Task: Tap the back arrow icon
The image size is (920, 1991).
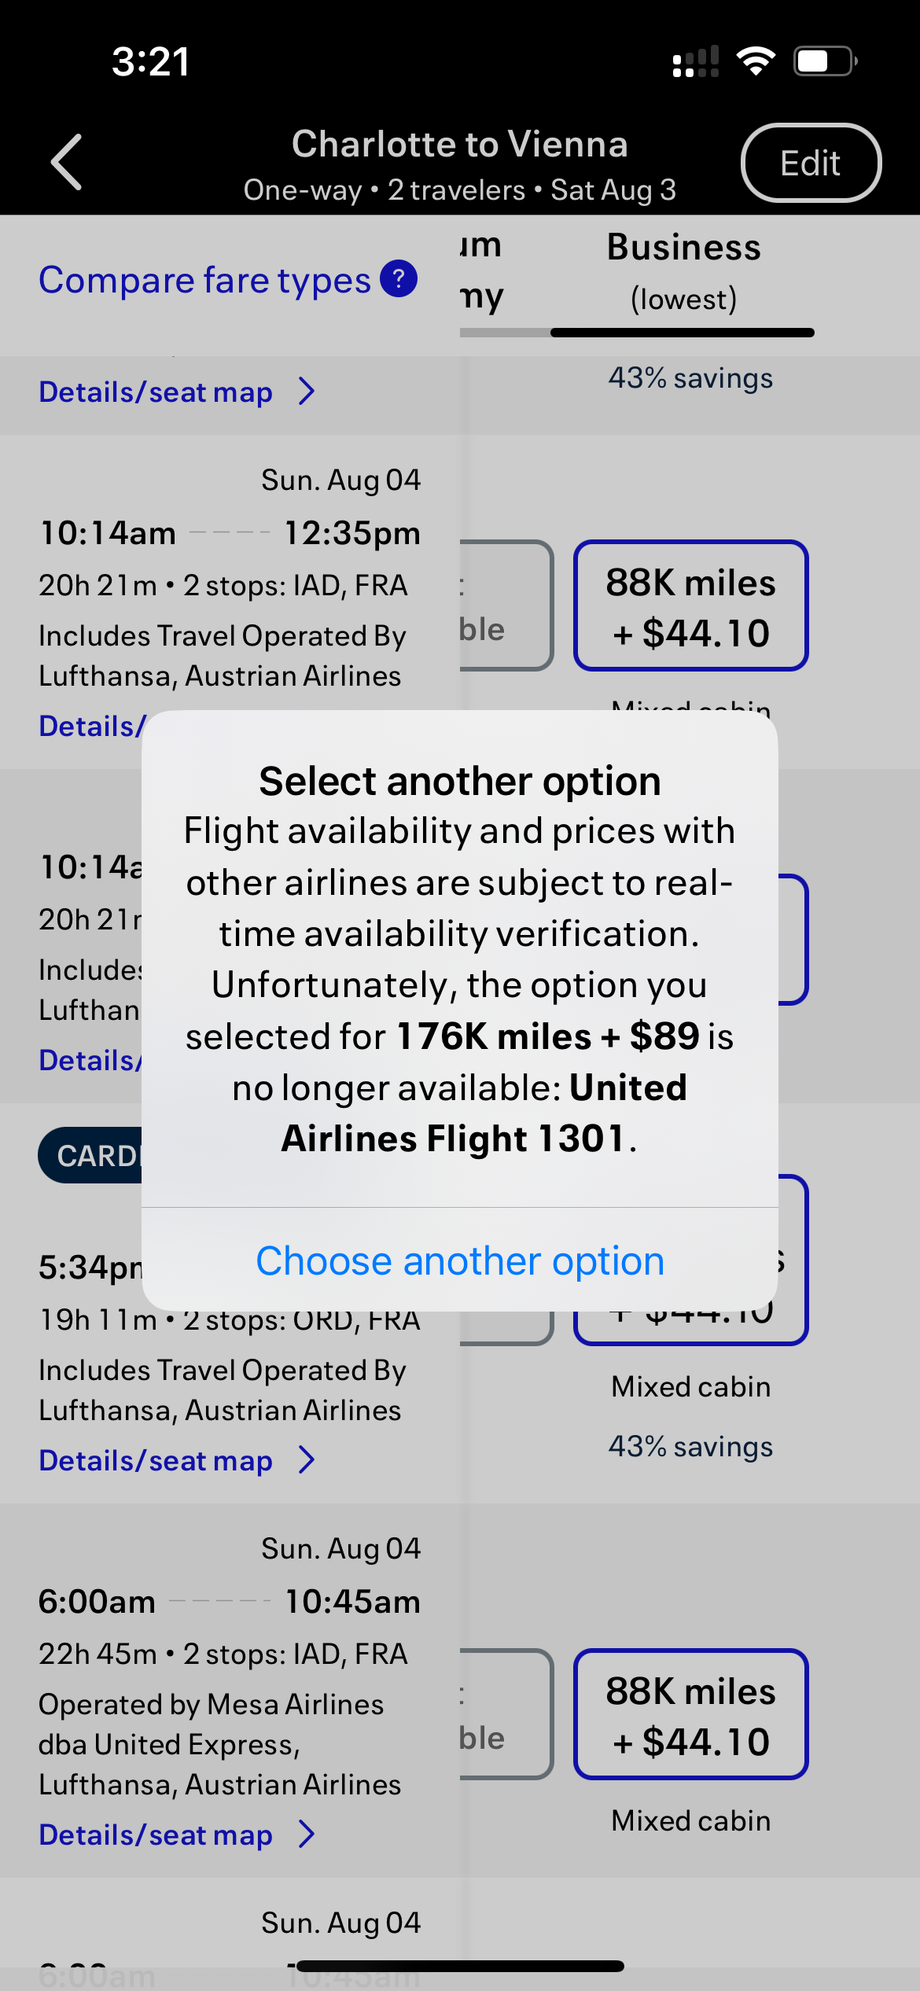Action: [67, 162]
